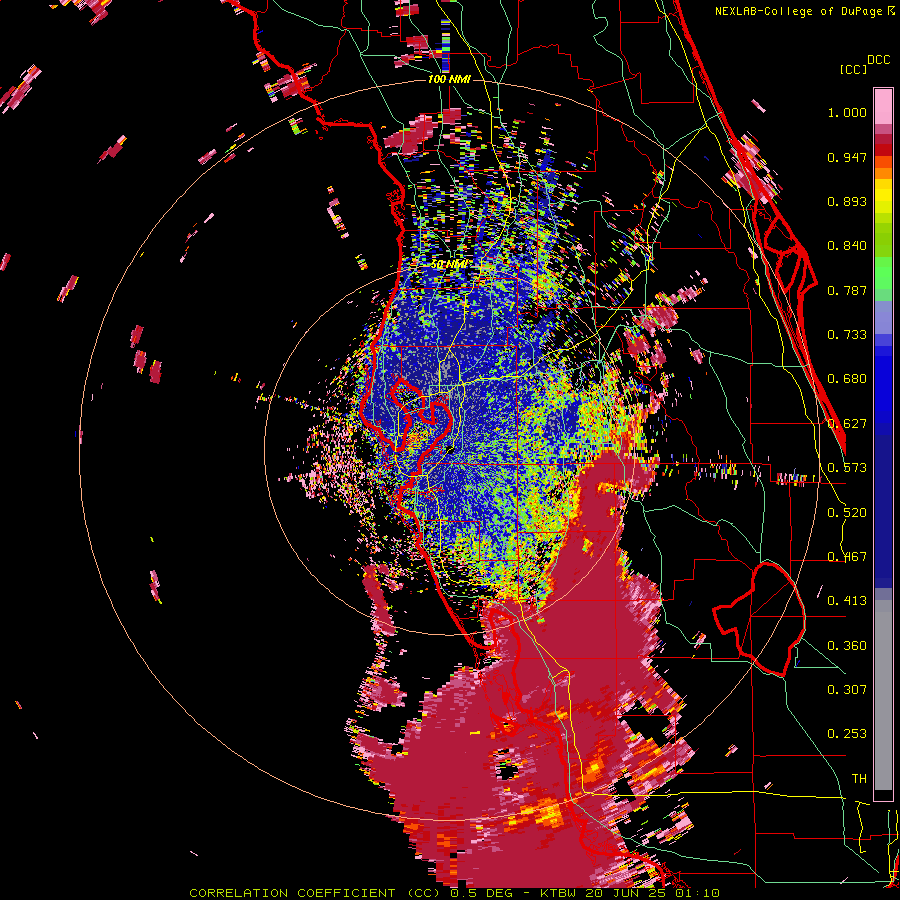Click the 0.840 value on the color scale

pyautogui.click(x=847, y=246)
